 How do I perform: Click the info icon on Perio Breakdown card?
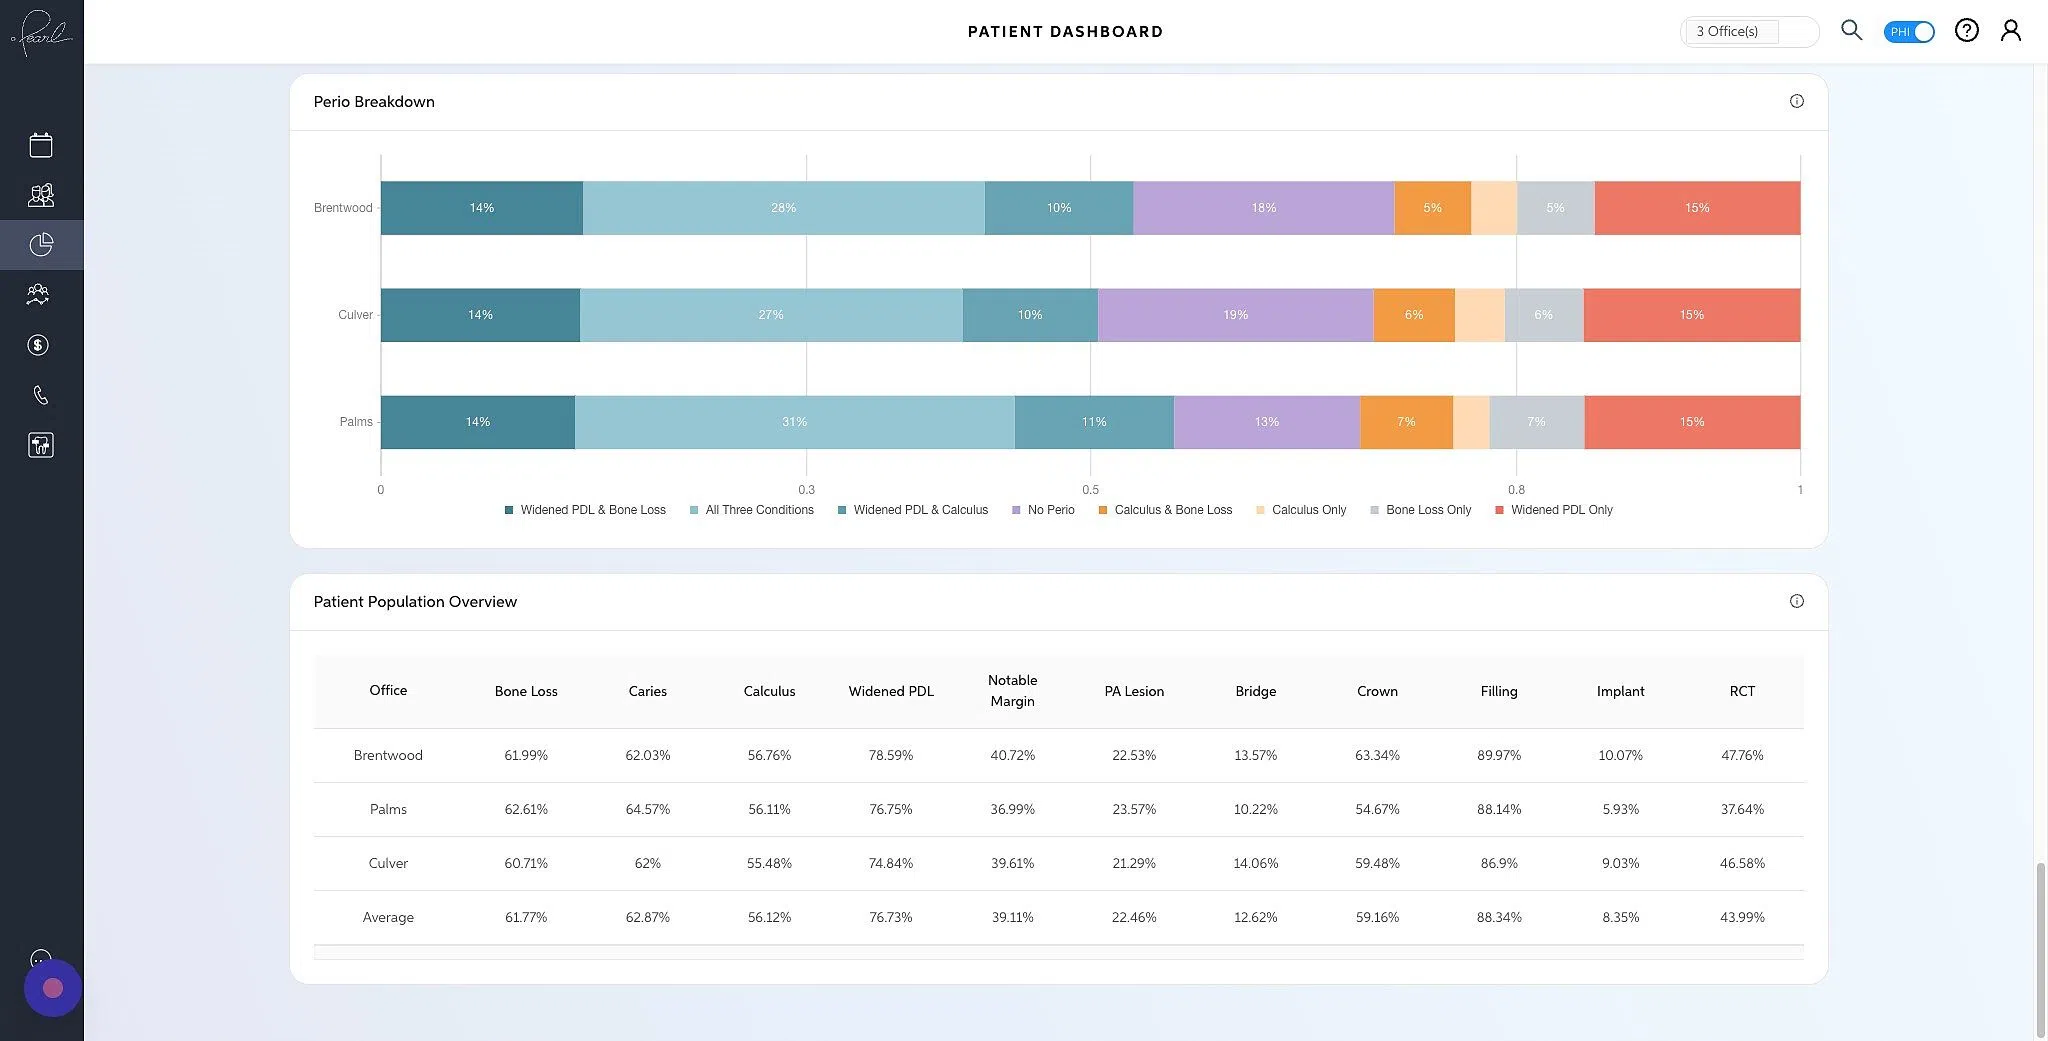click(x=1797, y=100)
